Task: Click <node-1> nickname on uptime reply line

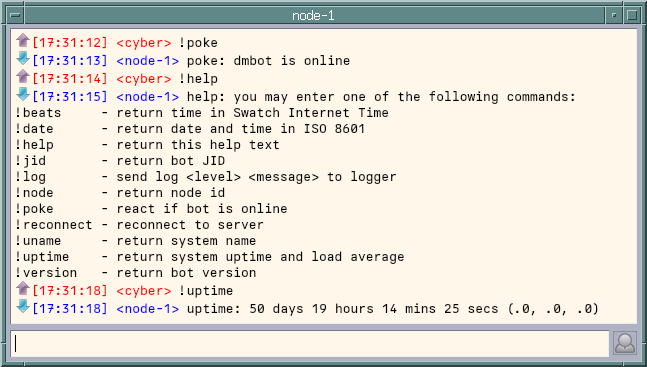Action: point(148,309)
